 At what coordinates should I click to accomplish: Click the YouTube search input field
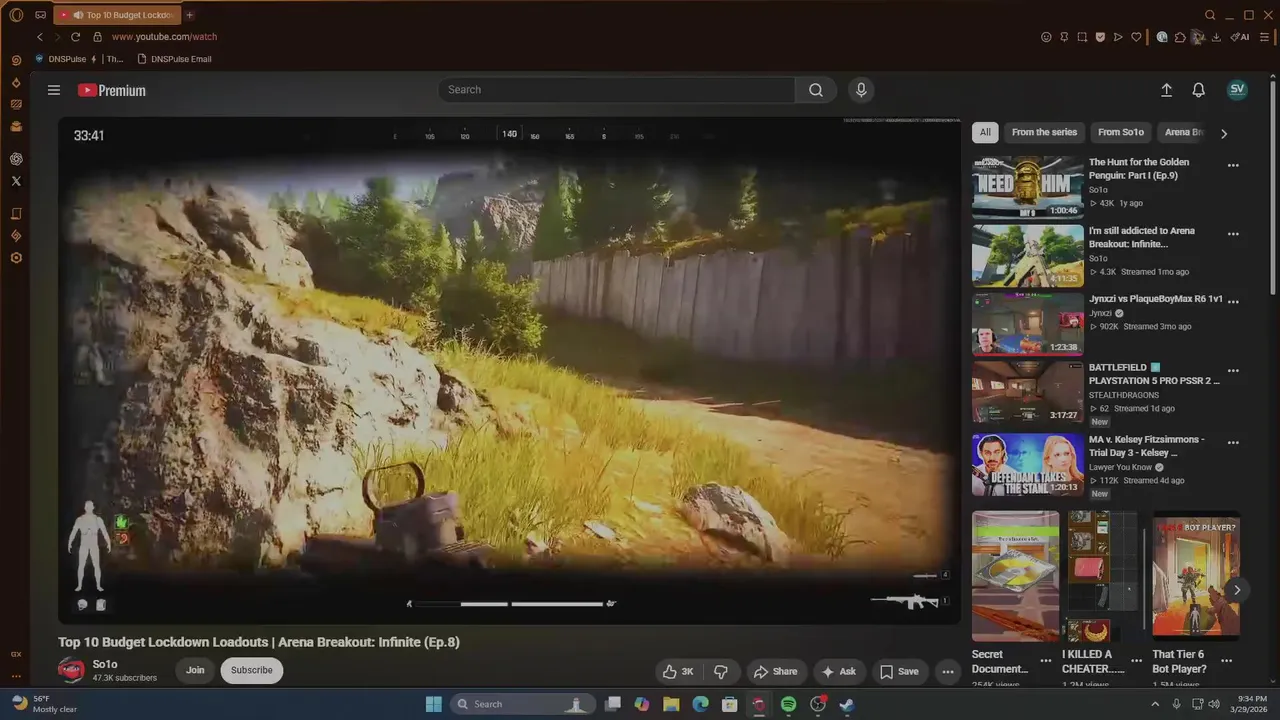coord(617,90)
